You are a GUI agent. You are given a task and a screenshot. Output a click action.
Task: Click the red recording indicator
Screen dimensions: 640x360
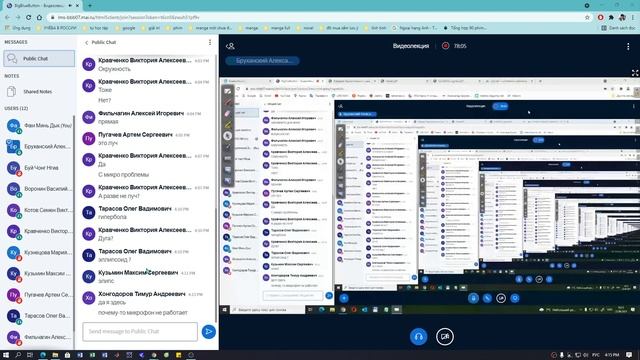pyautogui.click(x=445, y=46)
